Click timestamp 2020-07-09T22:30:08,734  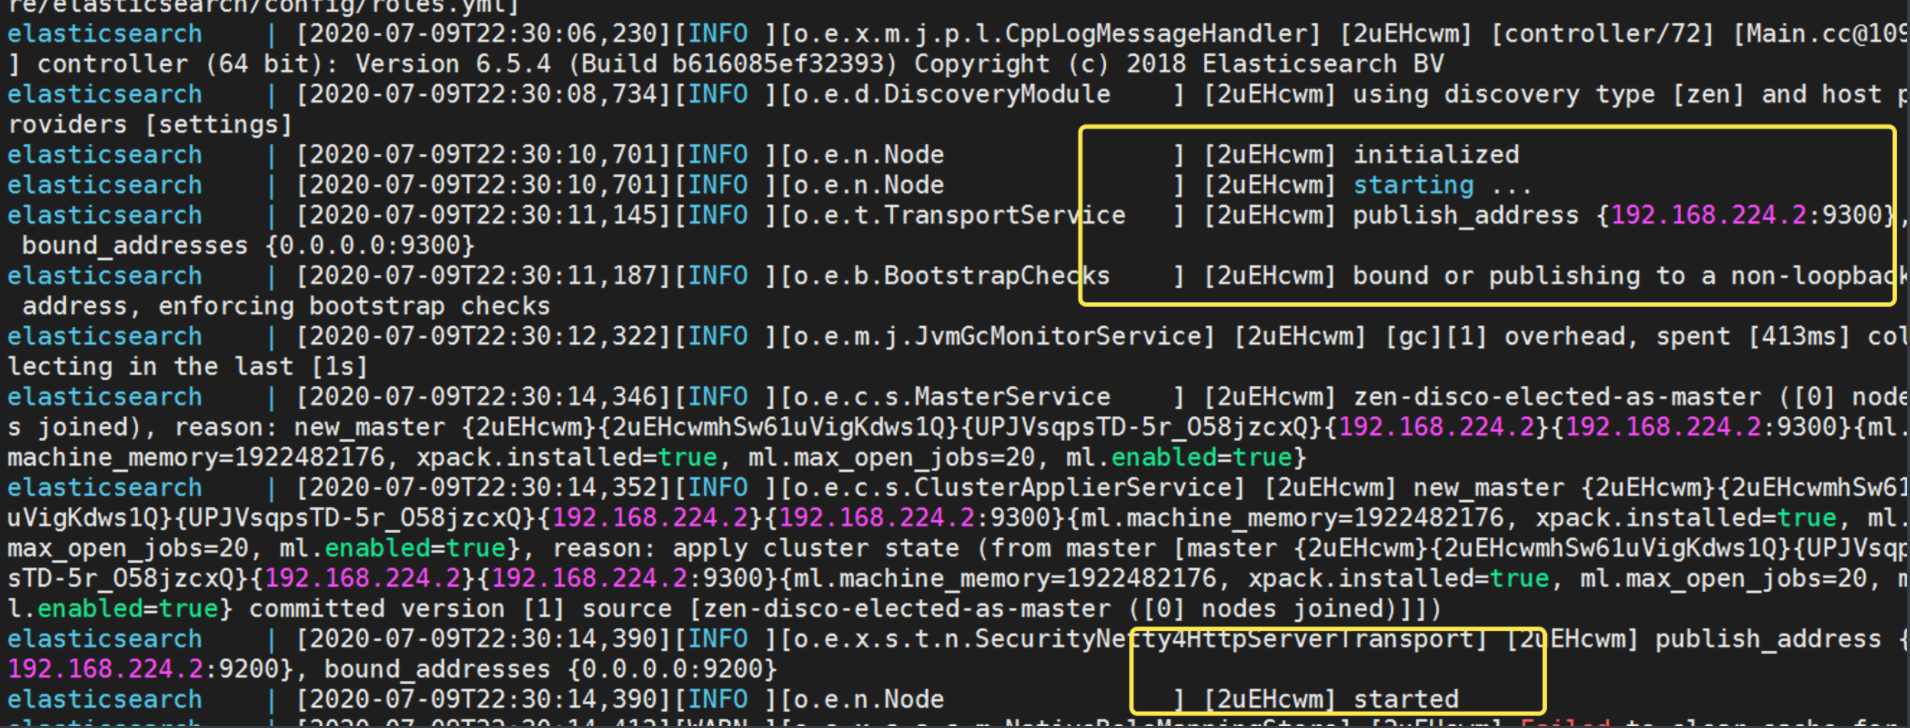[x=482, y=95]
